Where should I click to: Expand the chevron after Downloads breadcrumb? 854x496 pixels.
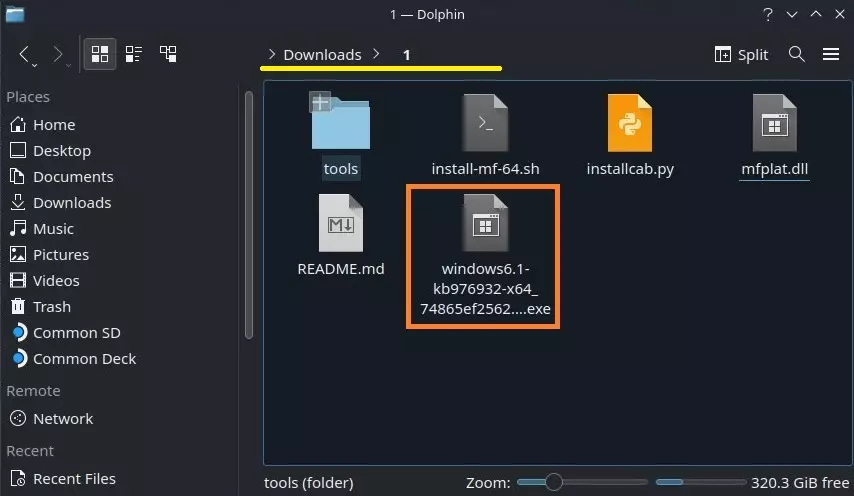point(376,54)
